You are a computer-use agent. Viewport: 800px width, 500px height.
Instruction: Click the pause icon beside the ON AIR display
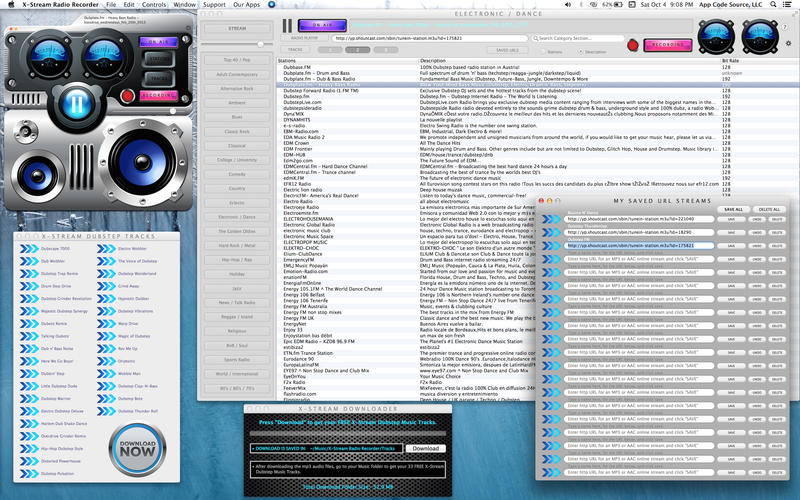[287, 26]
